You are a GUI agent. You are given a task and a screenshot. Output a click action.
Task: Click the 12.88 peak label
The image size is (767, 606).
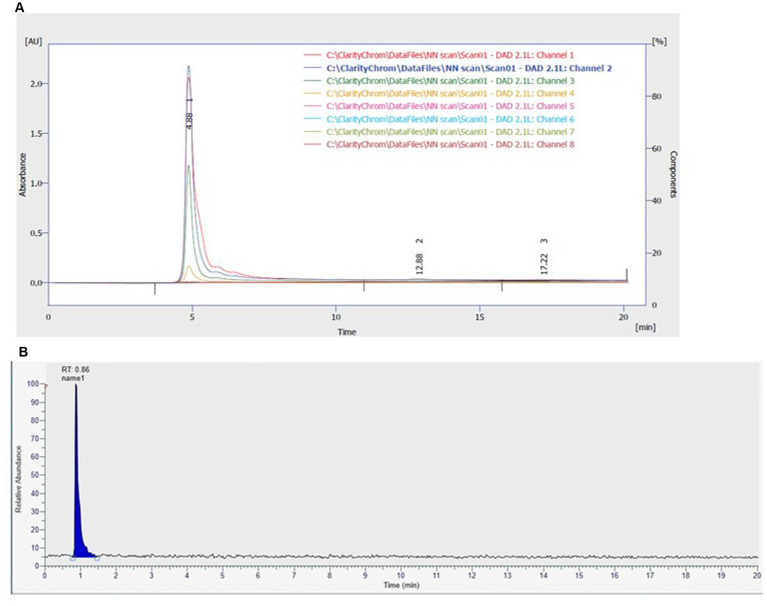pos(419,264)
